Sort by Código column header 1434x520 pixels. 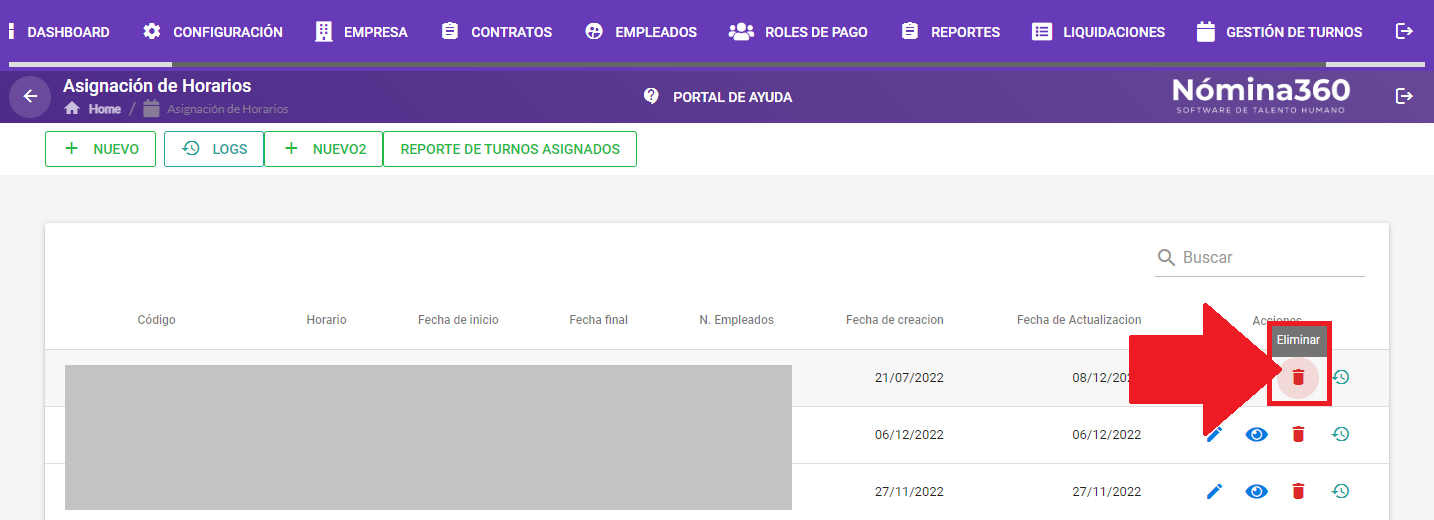click(x=156, y=320)
